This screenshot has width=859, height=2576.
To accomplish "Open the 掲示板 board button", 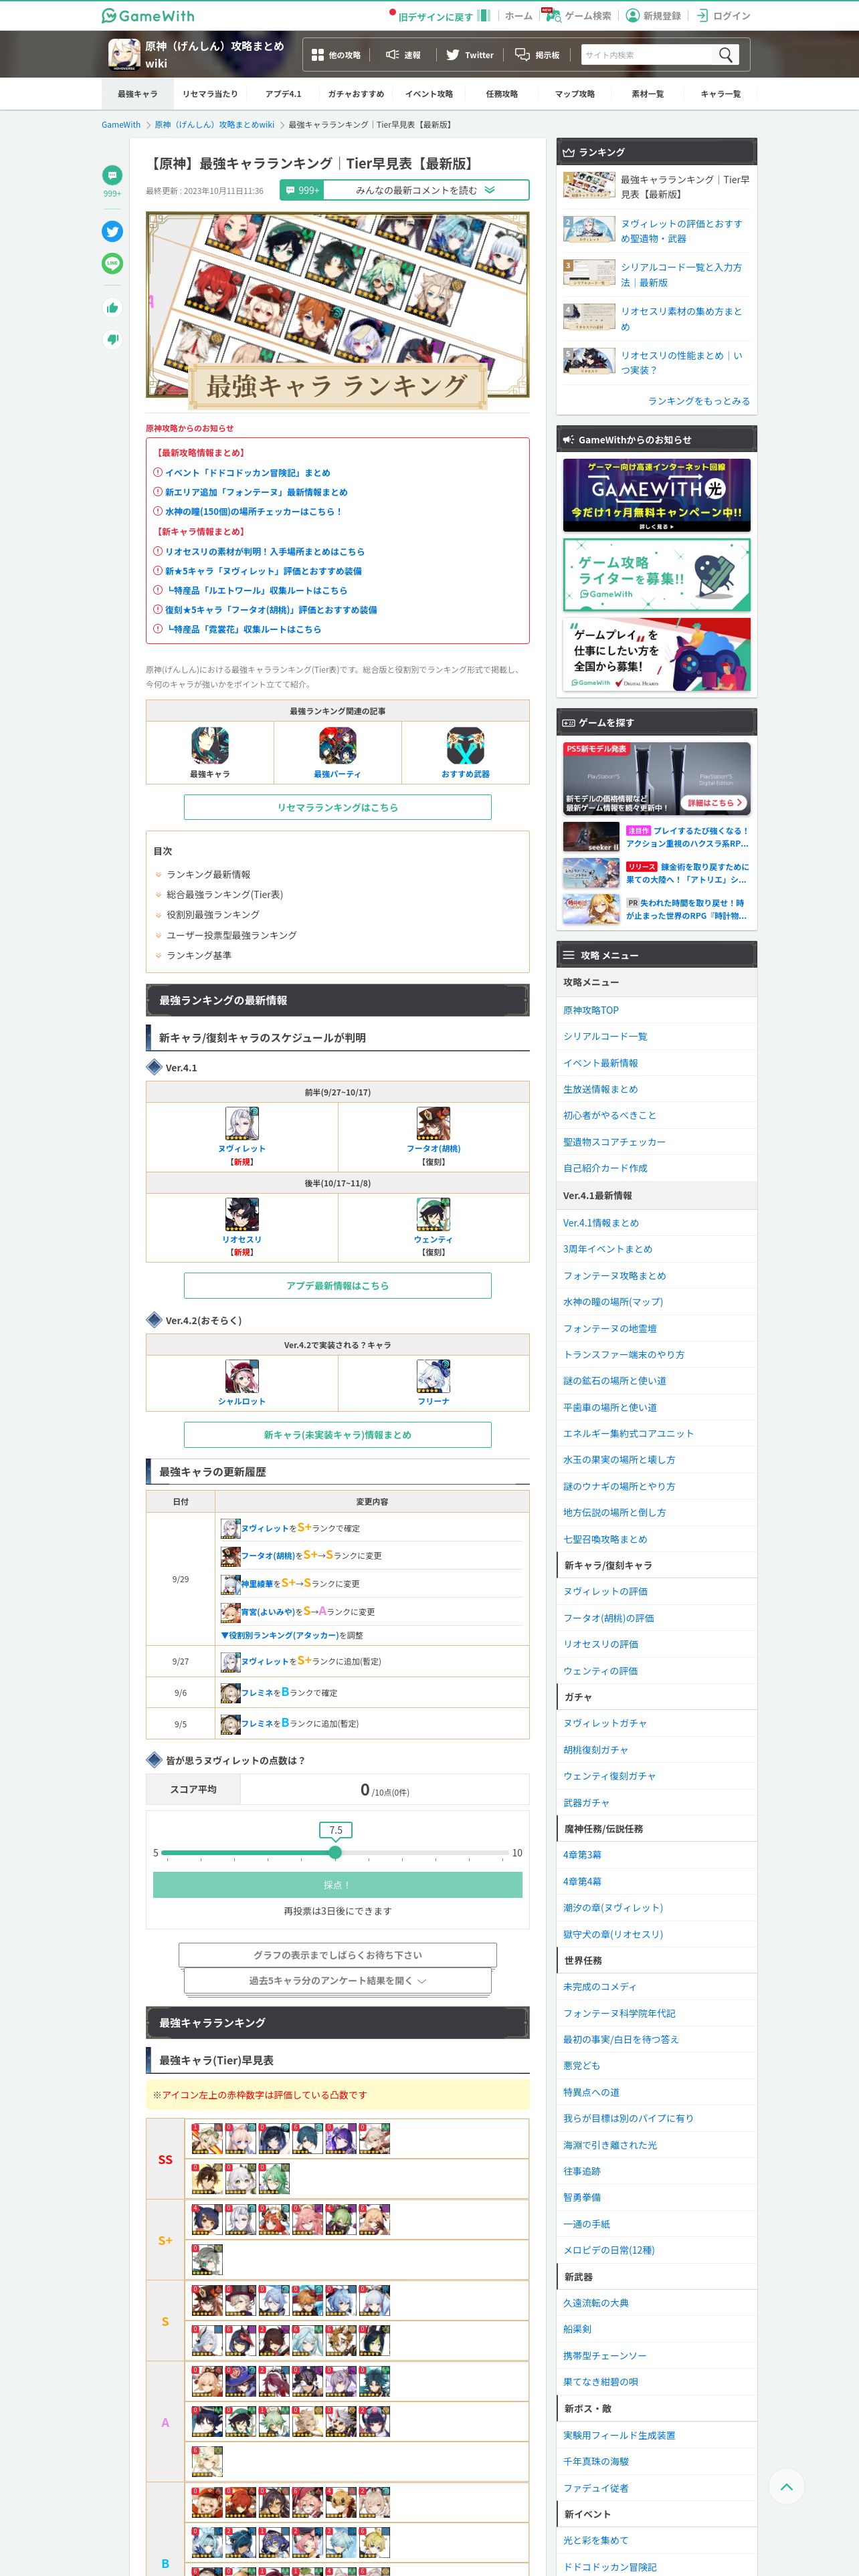I will point(537,55).
